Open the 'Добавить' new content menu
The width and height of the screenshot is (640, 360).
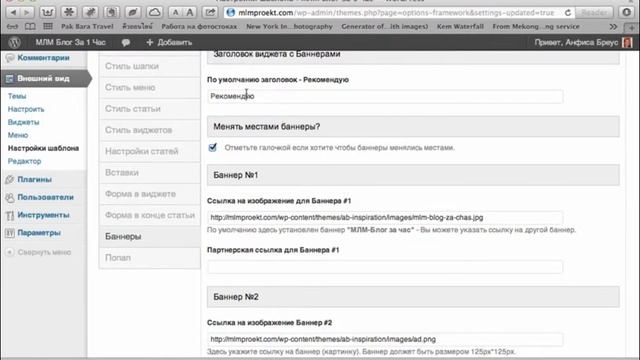click(x=169, y=42)
